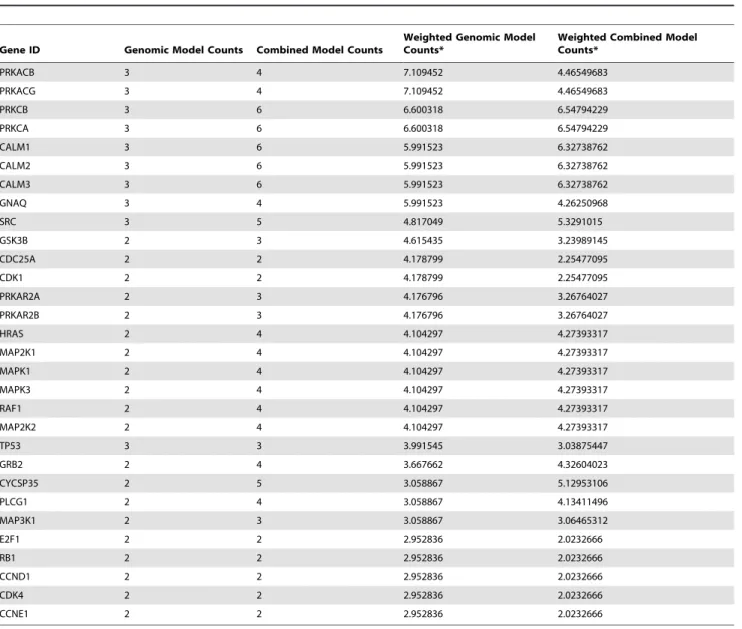Select value 6.600318 in the PRKCB row
The image size is (742, 629).
[423, 110]
